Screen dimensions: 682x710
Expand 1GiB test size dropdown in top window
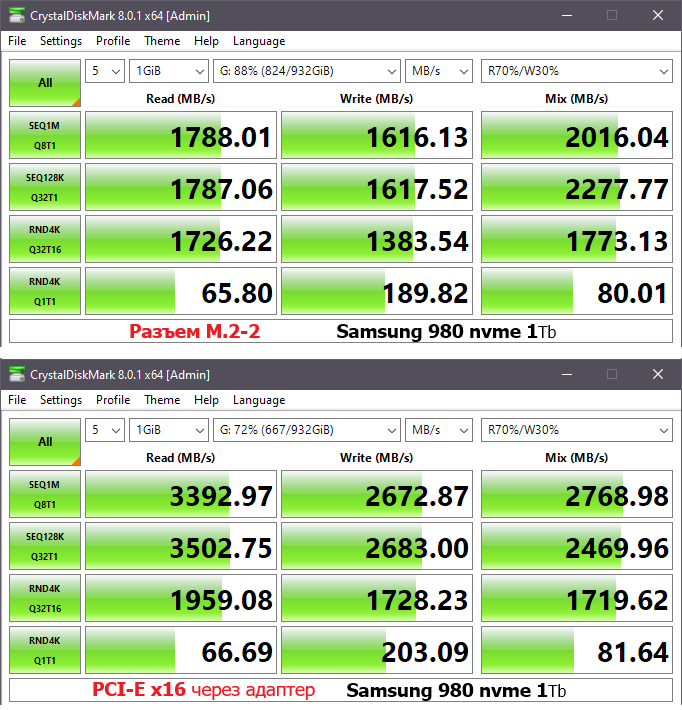(169, 71)
